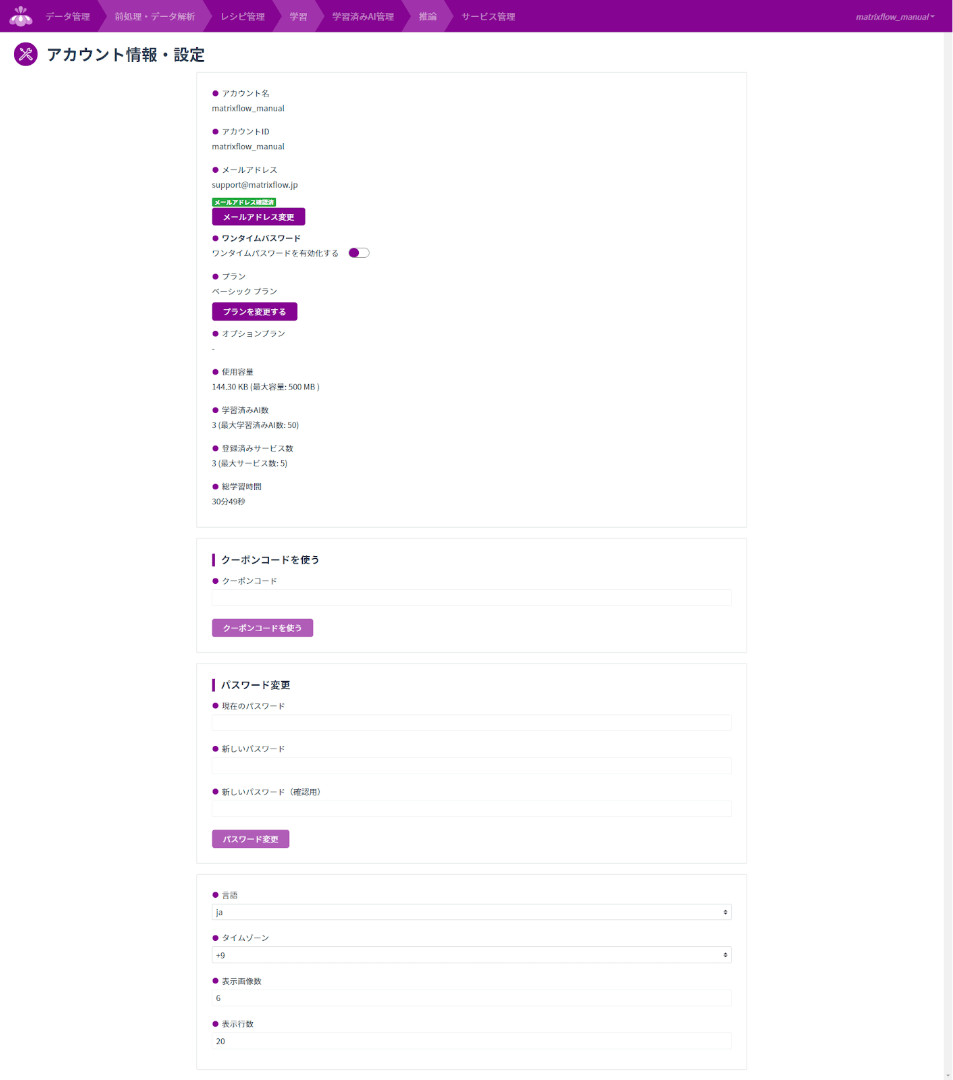Viewport: 953px width, 1080px height.
Task: Click the 現在のパスワード input field
Action: point(472,723)
